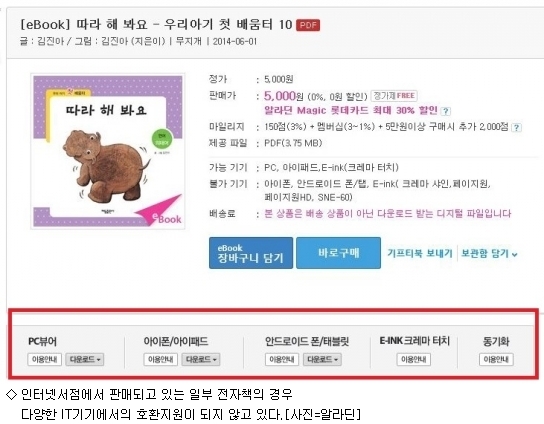Click the 바로구매 button
This screenshot has height=424, width=544.
tap(338, 253)
